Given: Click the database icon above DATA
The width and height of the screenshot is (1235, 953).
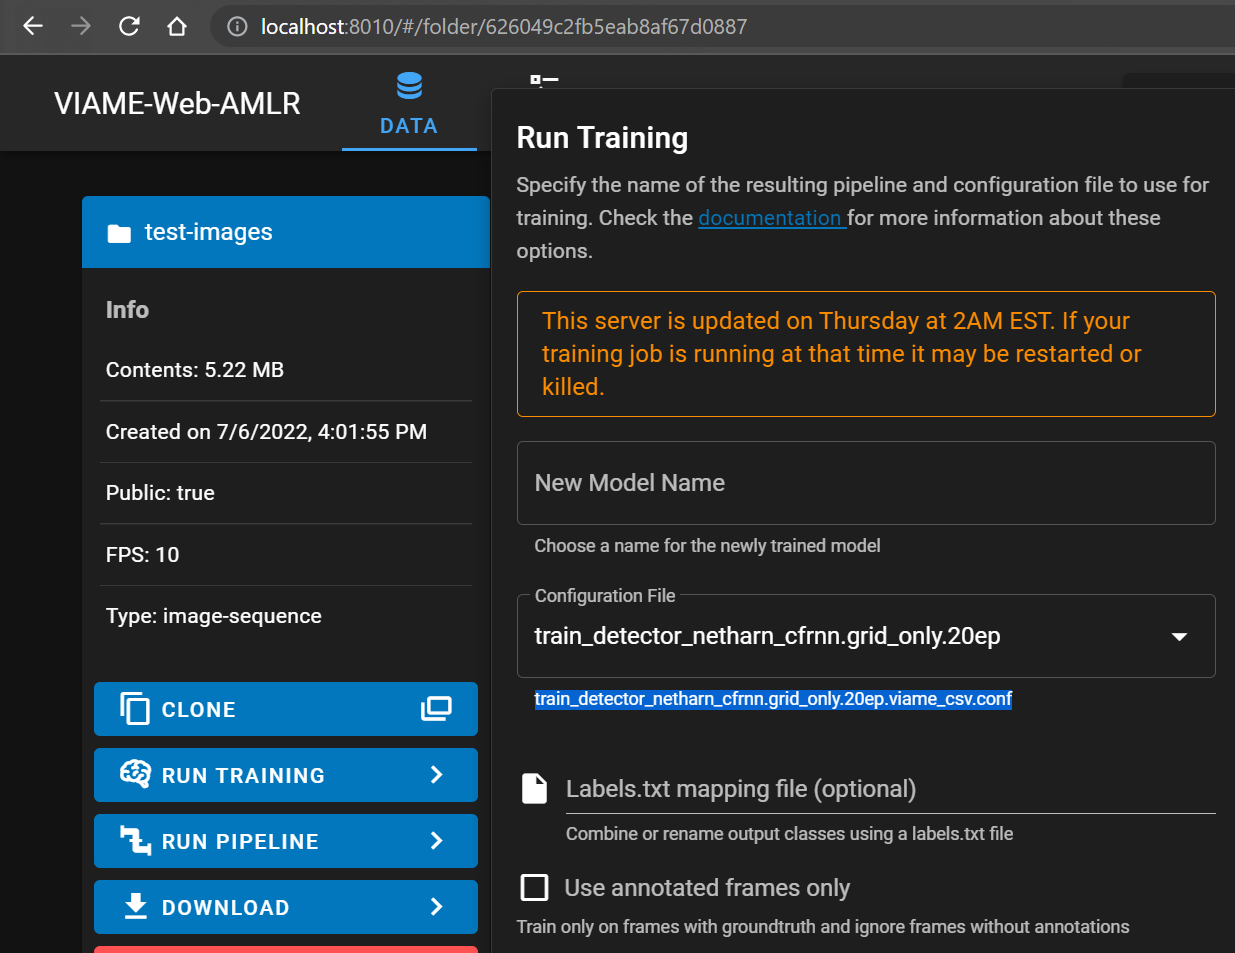Looking at the screenshot, I should tap(409, 86).
